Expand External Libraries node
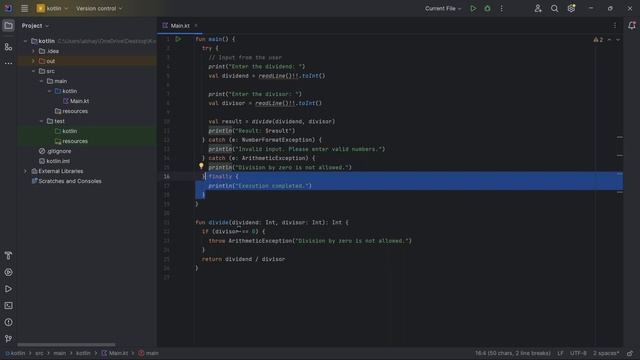The height and width of the screenshot is (360, 640). [x=25, y=171]
